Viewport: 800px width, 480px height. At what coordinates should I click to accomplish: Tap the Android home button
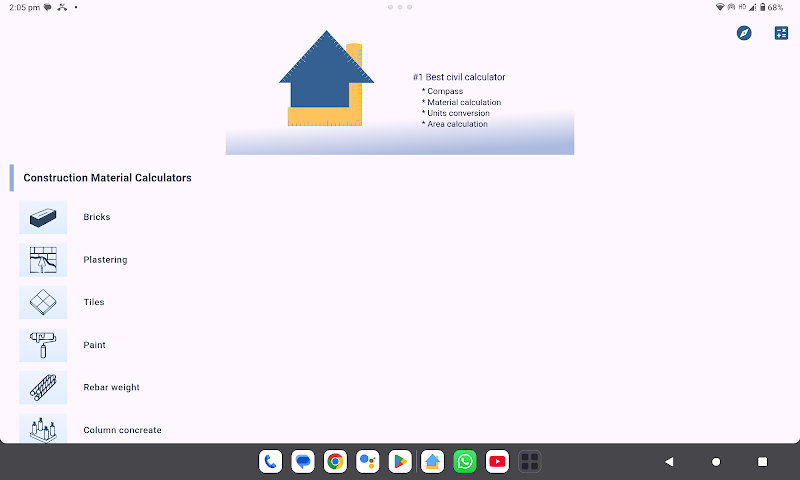(716, 462)
